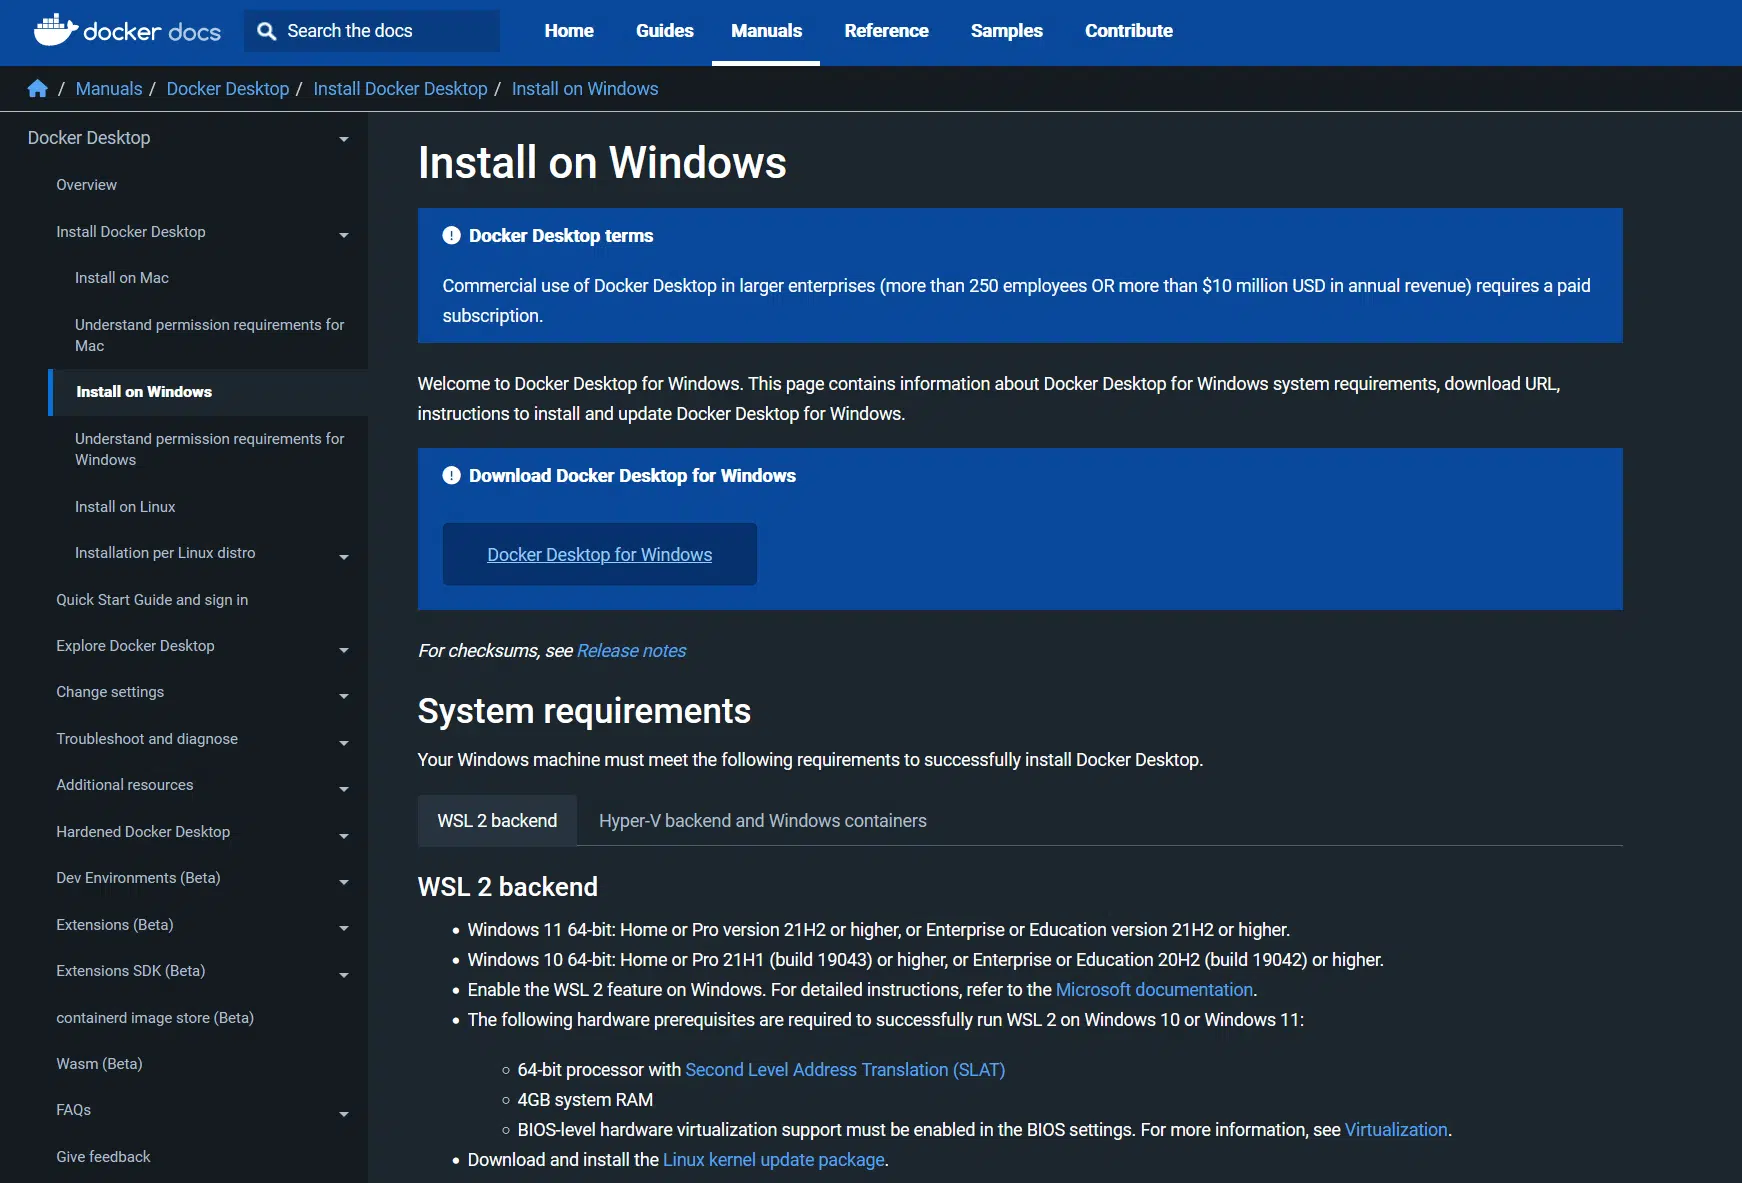Click the home icon in breadcrumb

tap(38, 89)
